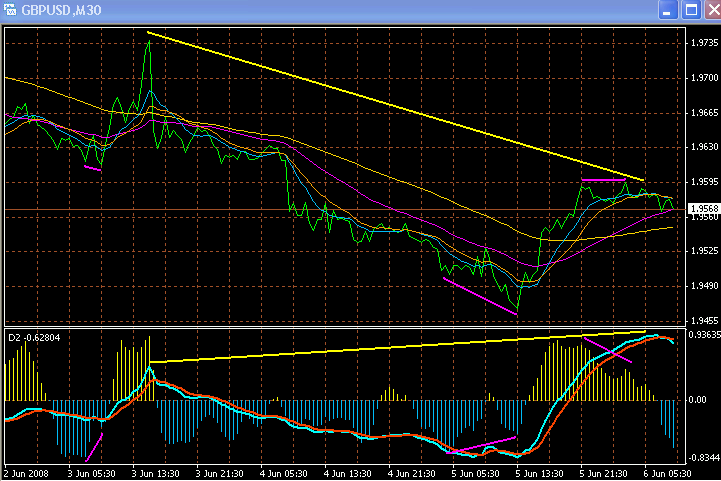Click the 1.9665 price scale label

tap(704, 113)
